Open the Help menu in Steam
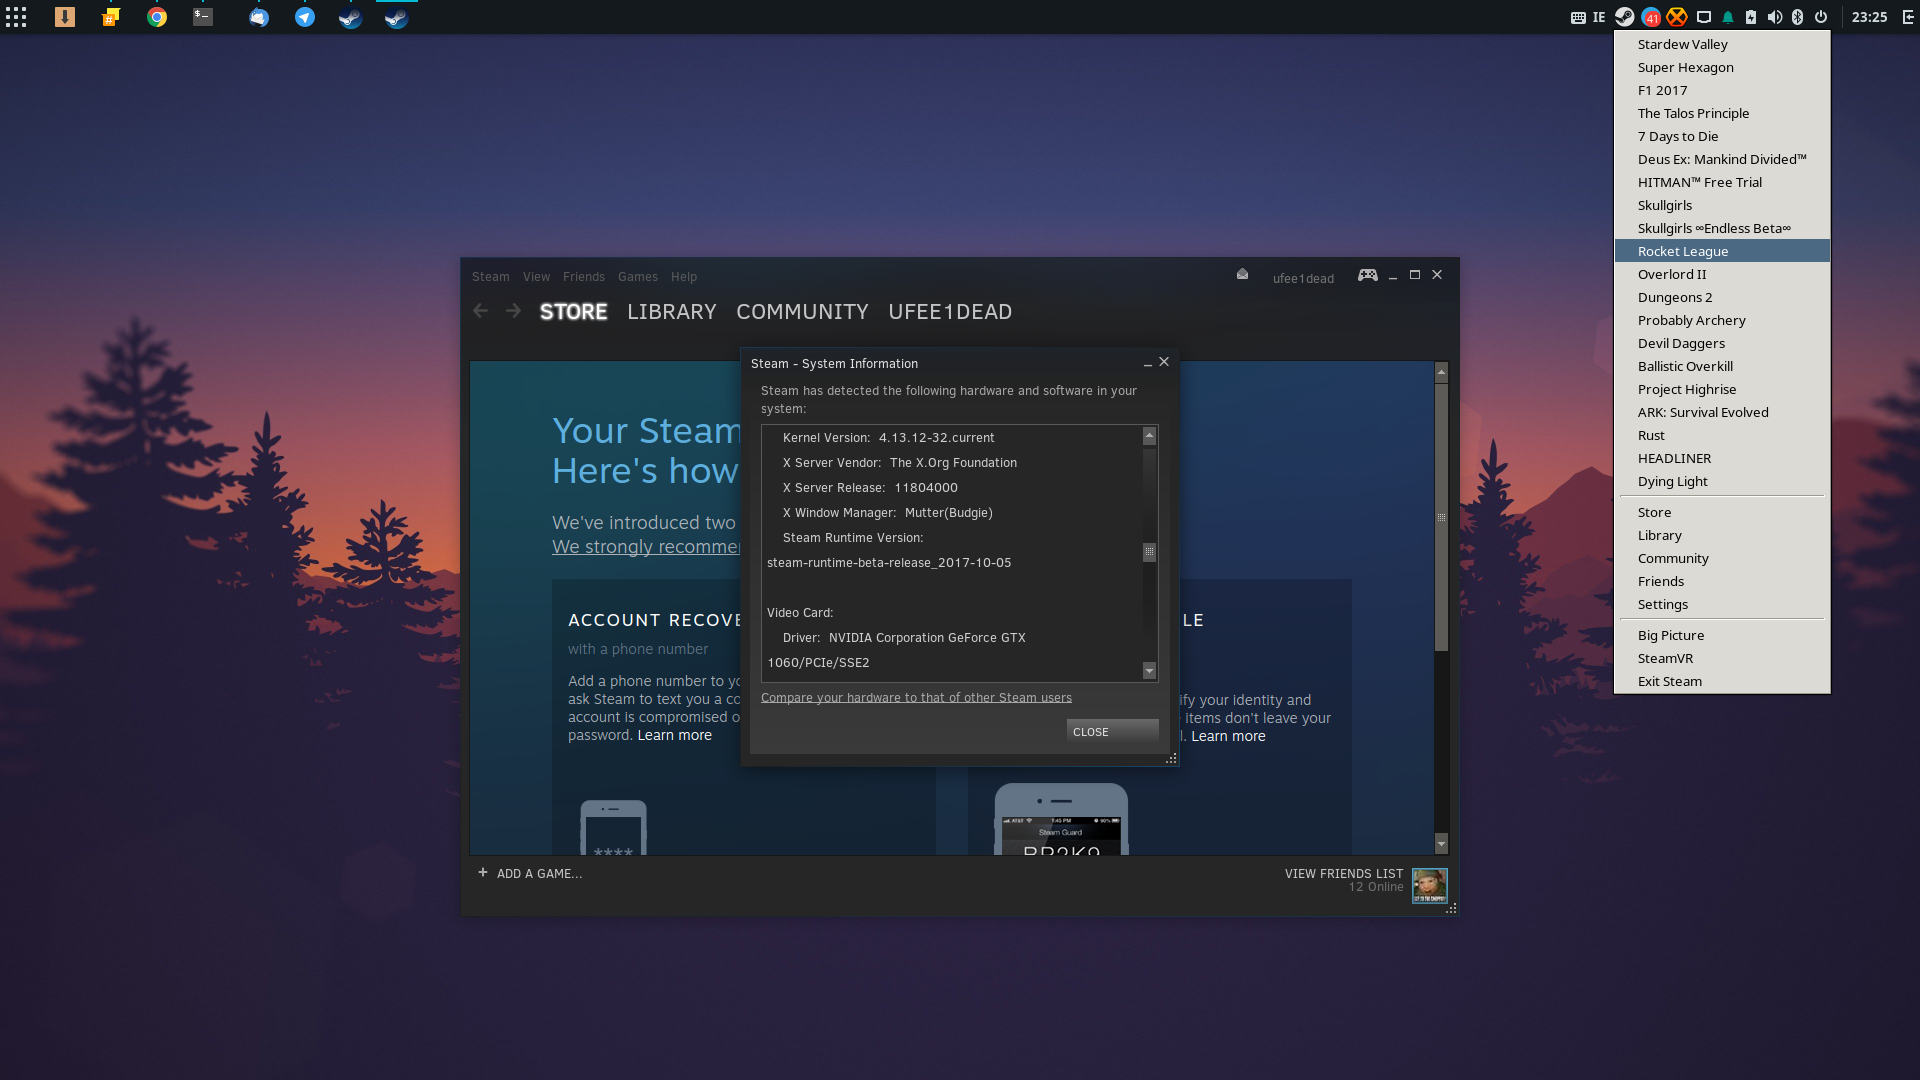The height and width of the screenshot is (1080, 1920). (684, 277)
